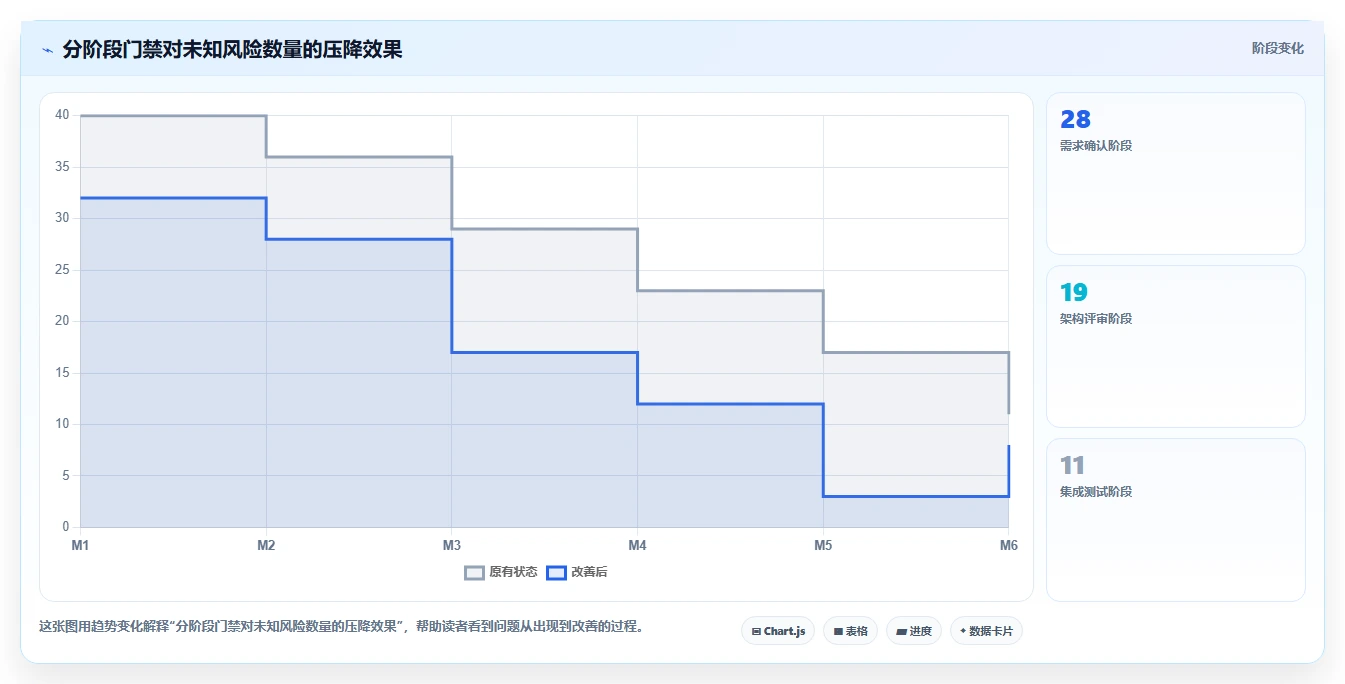Click the y-axis value 10
The image size is (1345, 684).
pyautogui.click(x=62, y=424)
